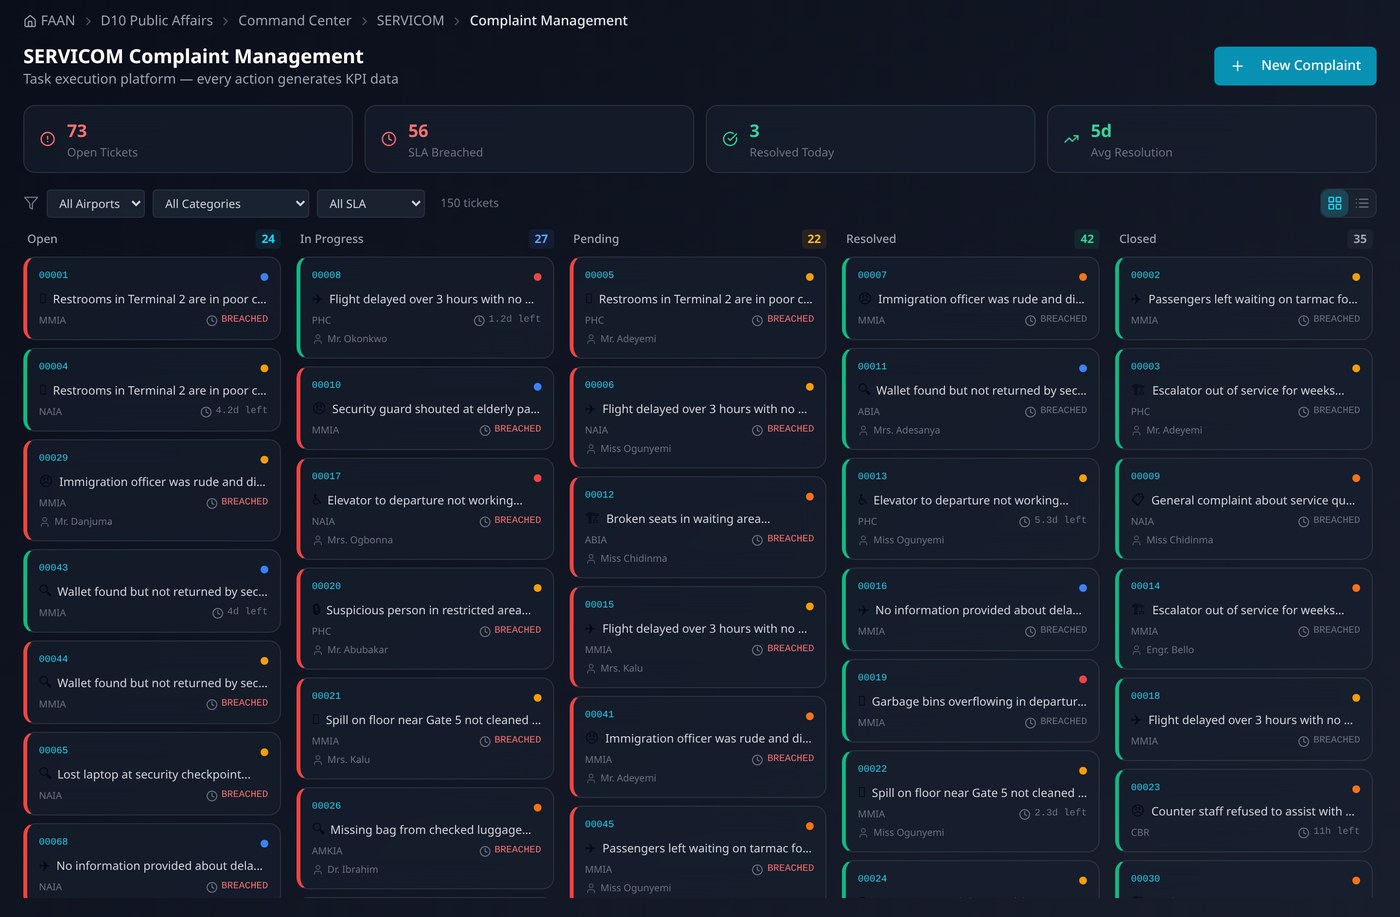Click the magnifier icon on ticket 00011
The height and width of the screenshot is (917, 1400).
(864, 391)
